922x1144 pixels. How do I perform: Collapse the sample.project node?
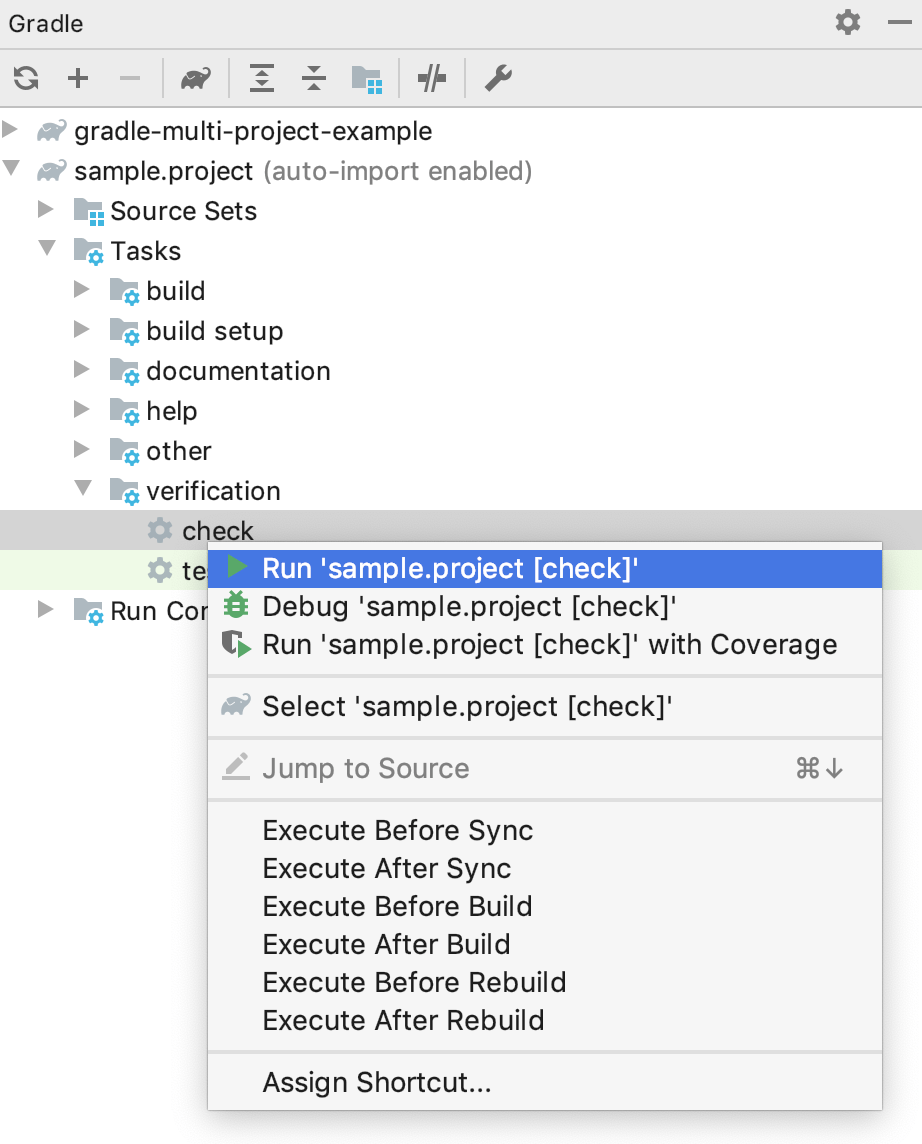click(x=11, y=171)
